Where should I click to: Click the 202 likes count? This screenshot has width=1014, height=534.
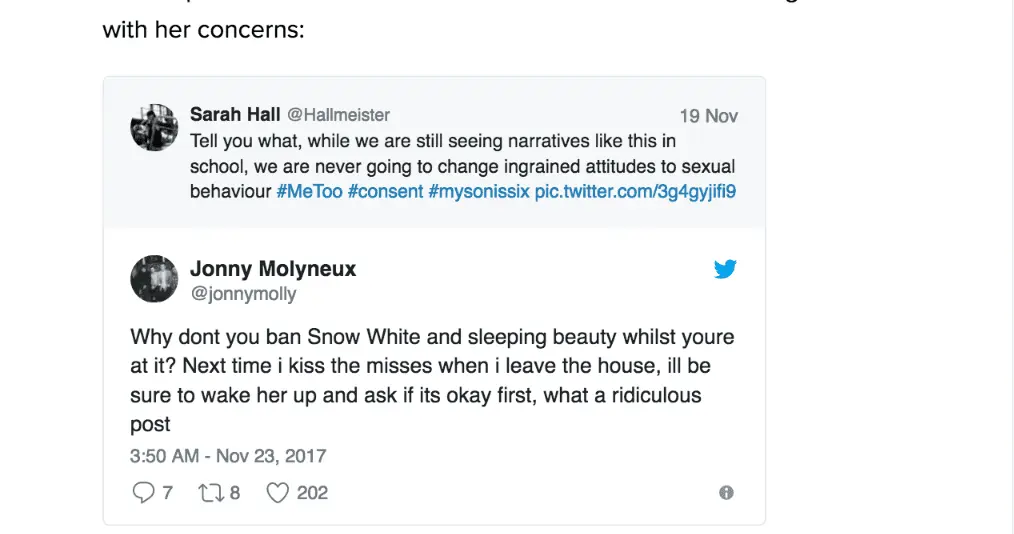click(x=312, y=492)
